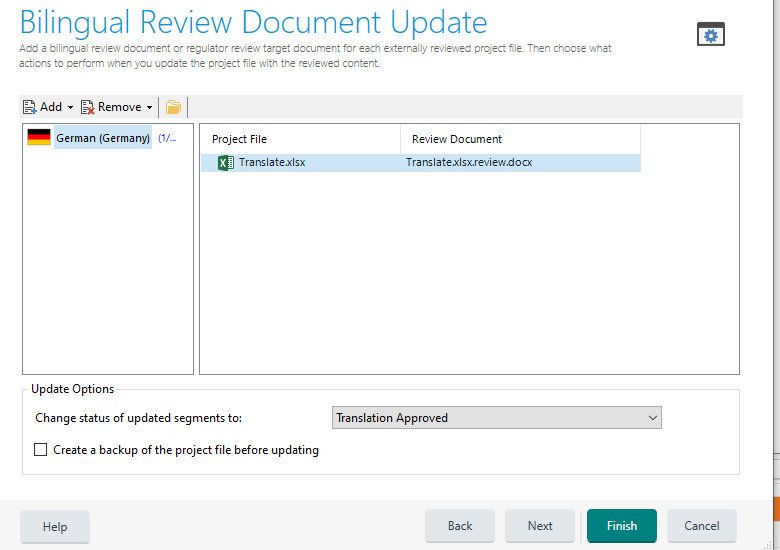This screenshot has height=550, width=780.
Task: Click the resize grip at the window corner
Action: (x=768, y=545)
